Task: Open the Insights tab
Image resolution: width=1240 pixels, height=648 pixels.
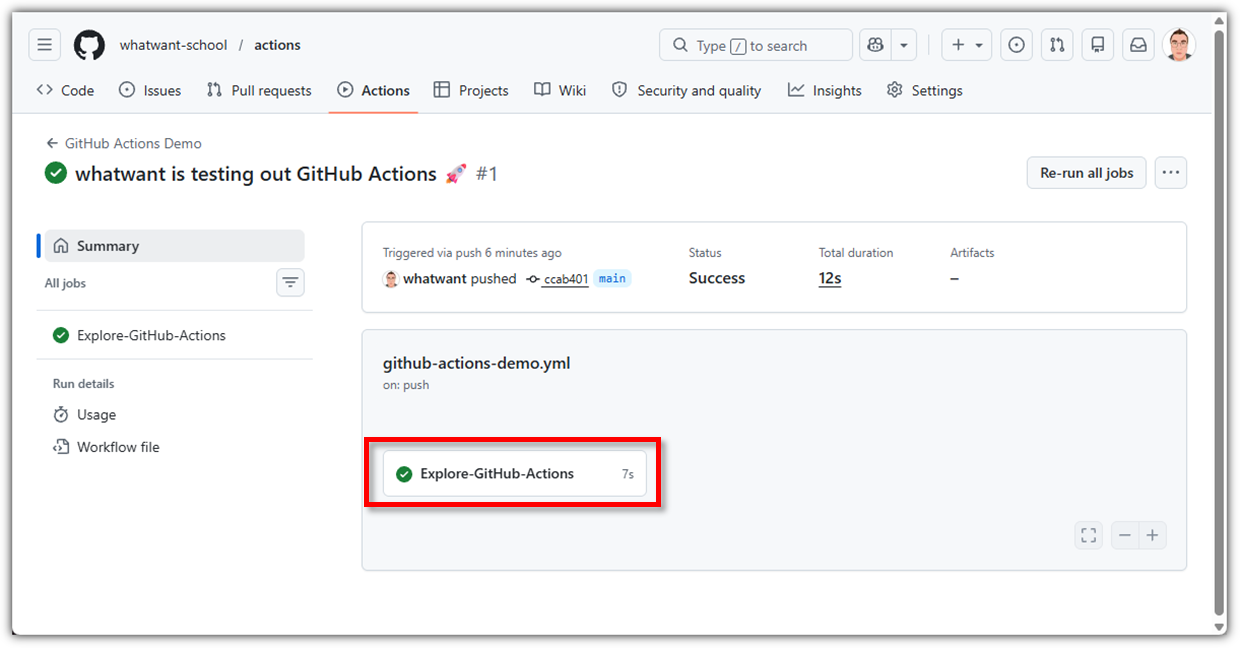Action: 824,90
